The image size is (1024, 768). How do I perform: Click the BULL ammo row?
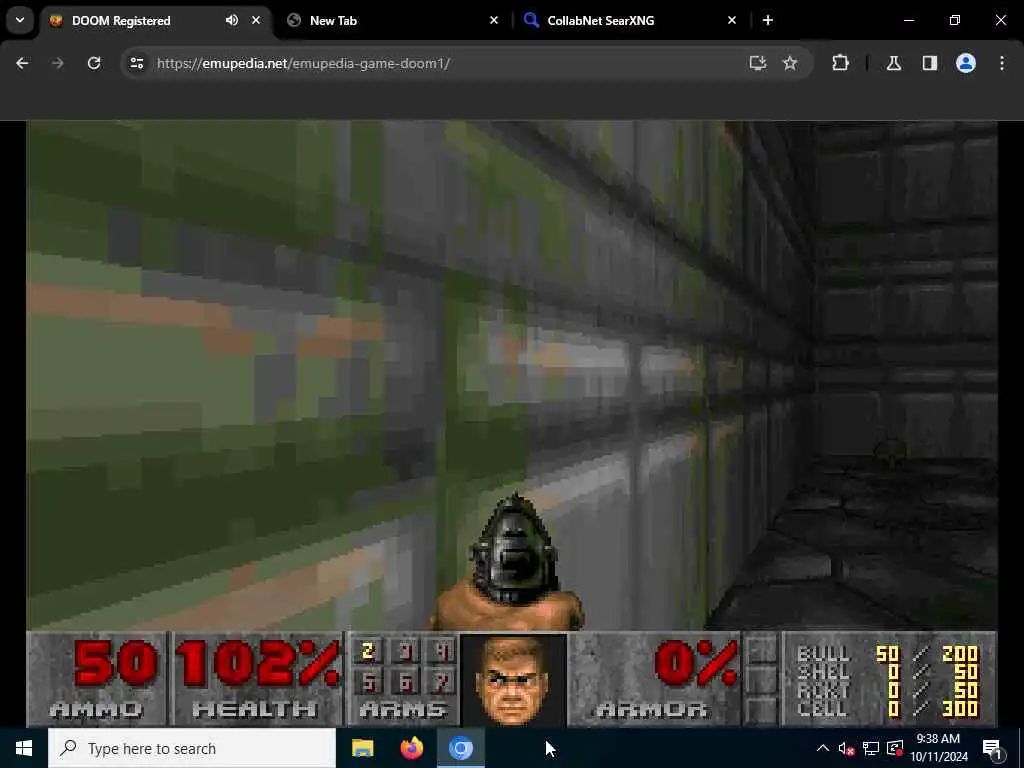tap(888, 653)
